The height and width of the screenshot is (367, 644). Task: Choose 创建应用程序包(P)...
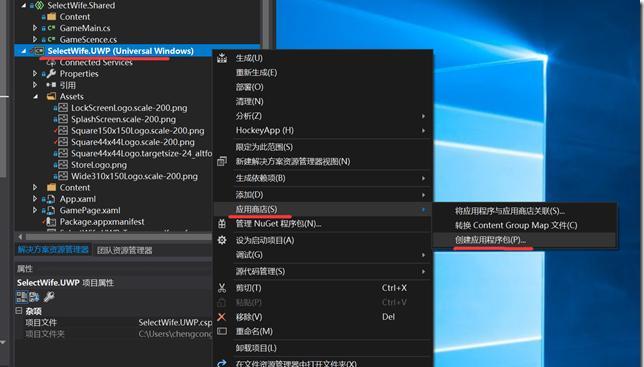(x=525, y=240)
